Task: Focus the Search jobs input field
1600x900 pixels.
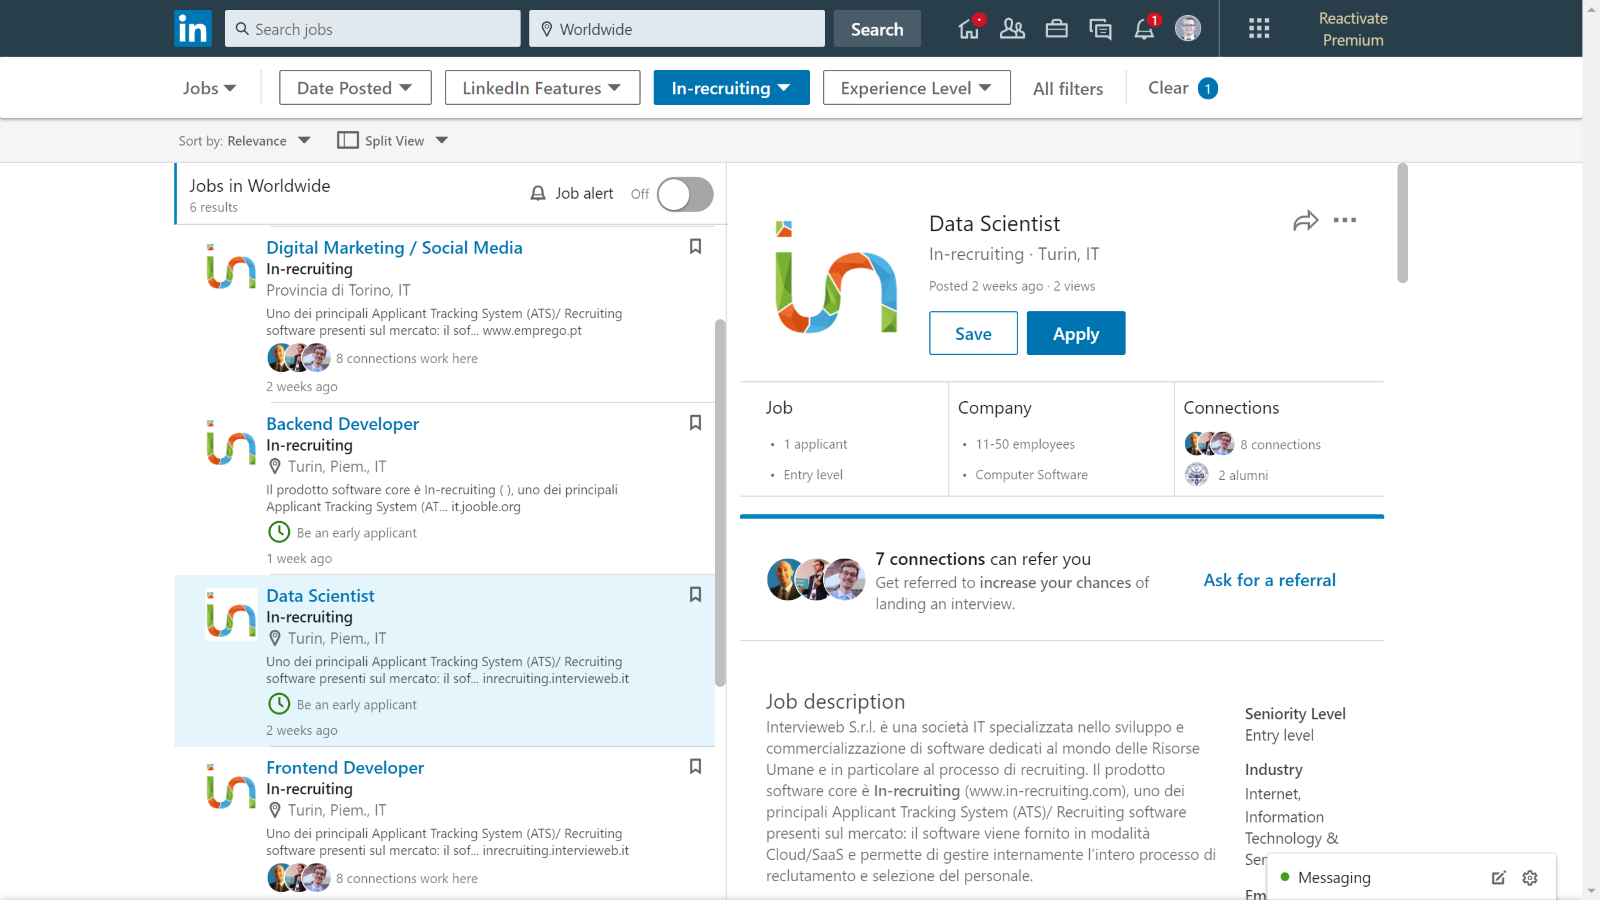Action: (372, 29)
